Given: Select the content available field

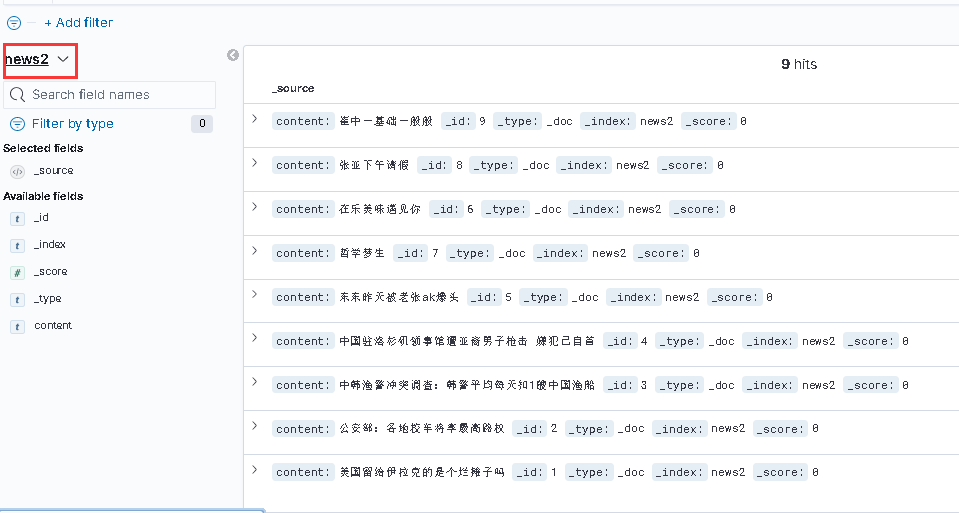Looking at the screenshot, I should (53, 325).
